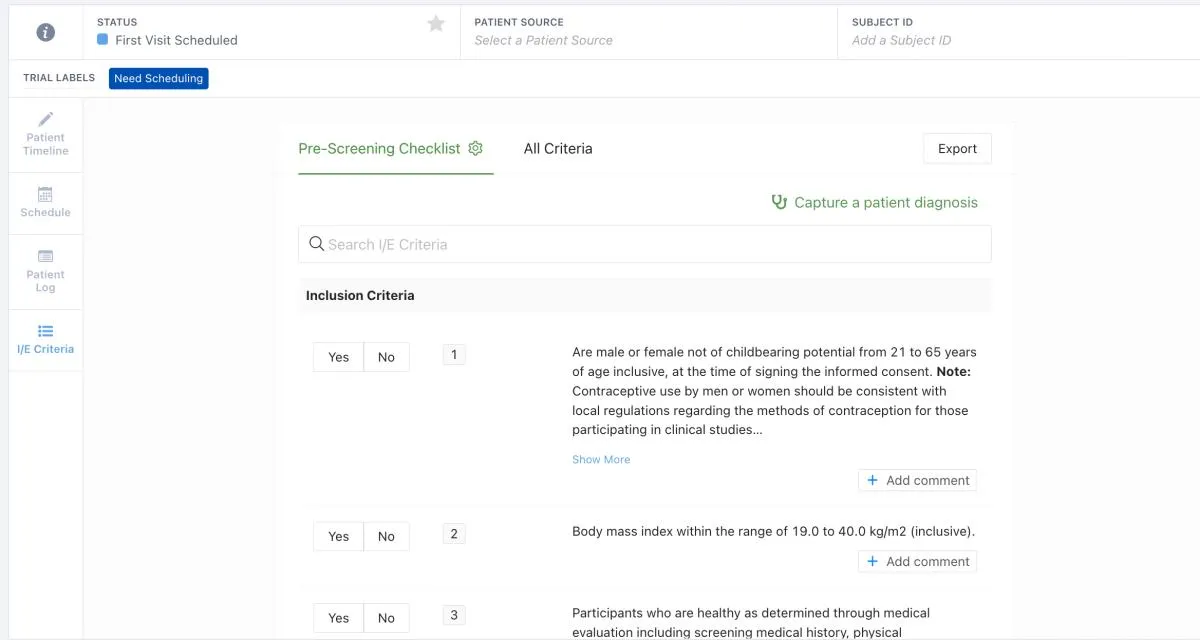1200x640 pixels.
Task: Click the Add a Subject ID field
Action: (900, 40)
